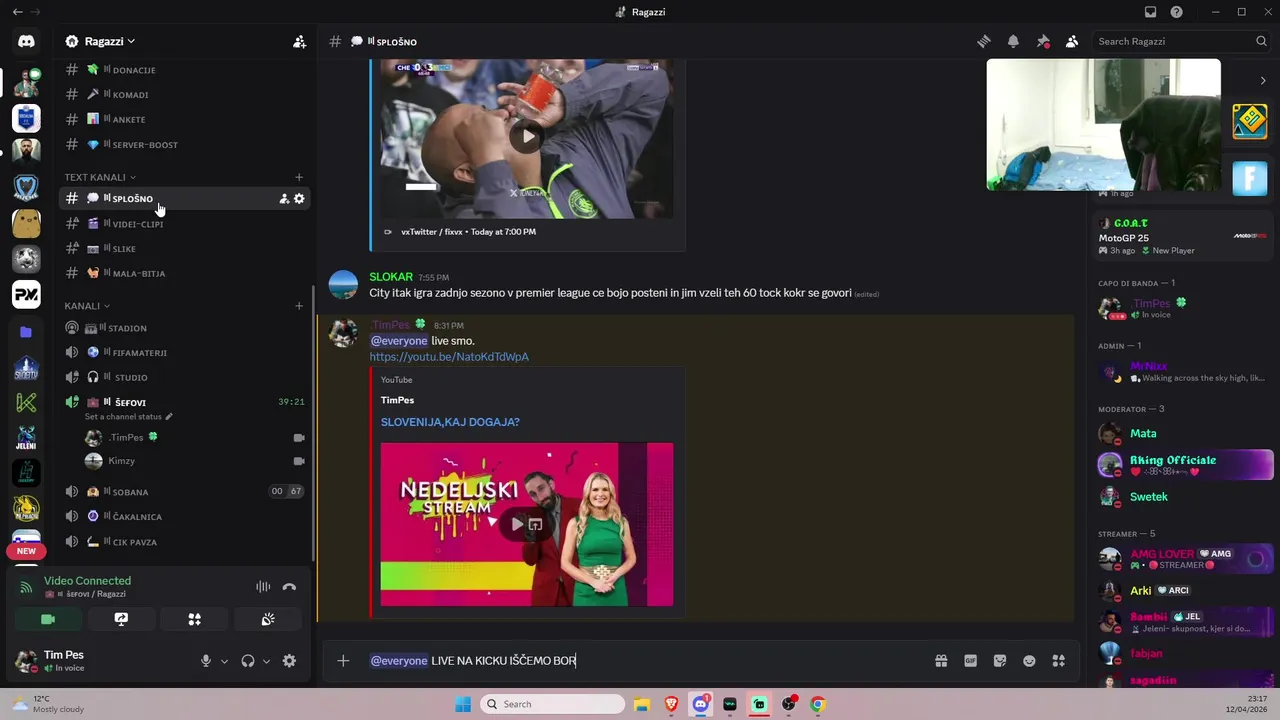Click the Windows taskbar search box
The width and height of the screenshot is (1280, 720).
pos(552,704)
